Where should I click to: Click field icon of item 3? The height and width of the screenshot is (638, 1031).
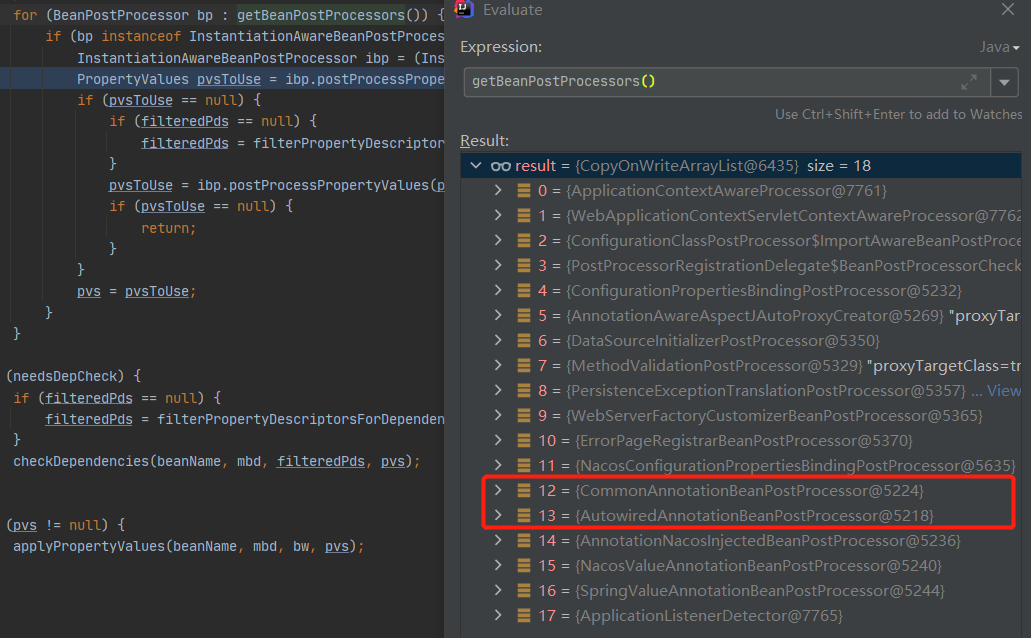[523, 266]
